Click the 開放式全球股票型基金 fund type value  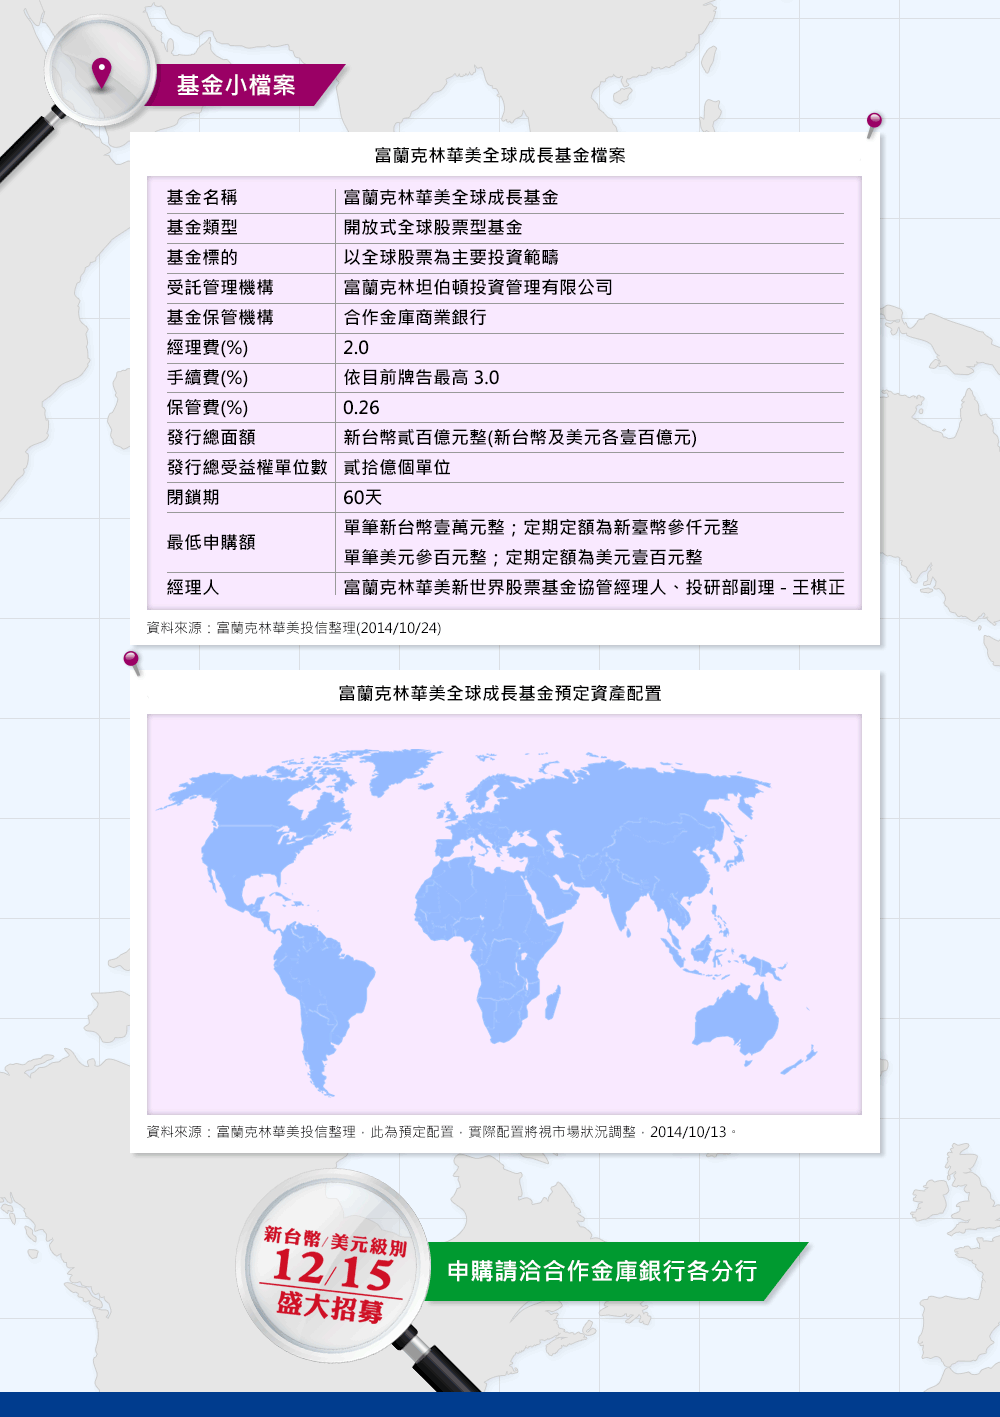tap(432, 228)
